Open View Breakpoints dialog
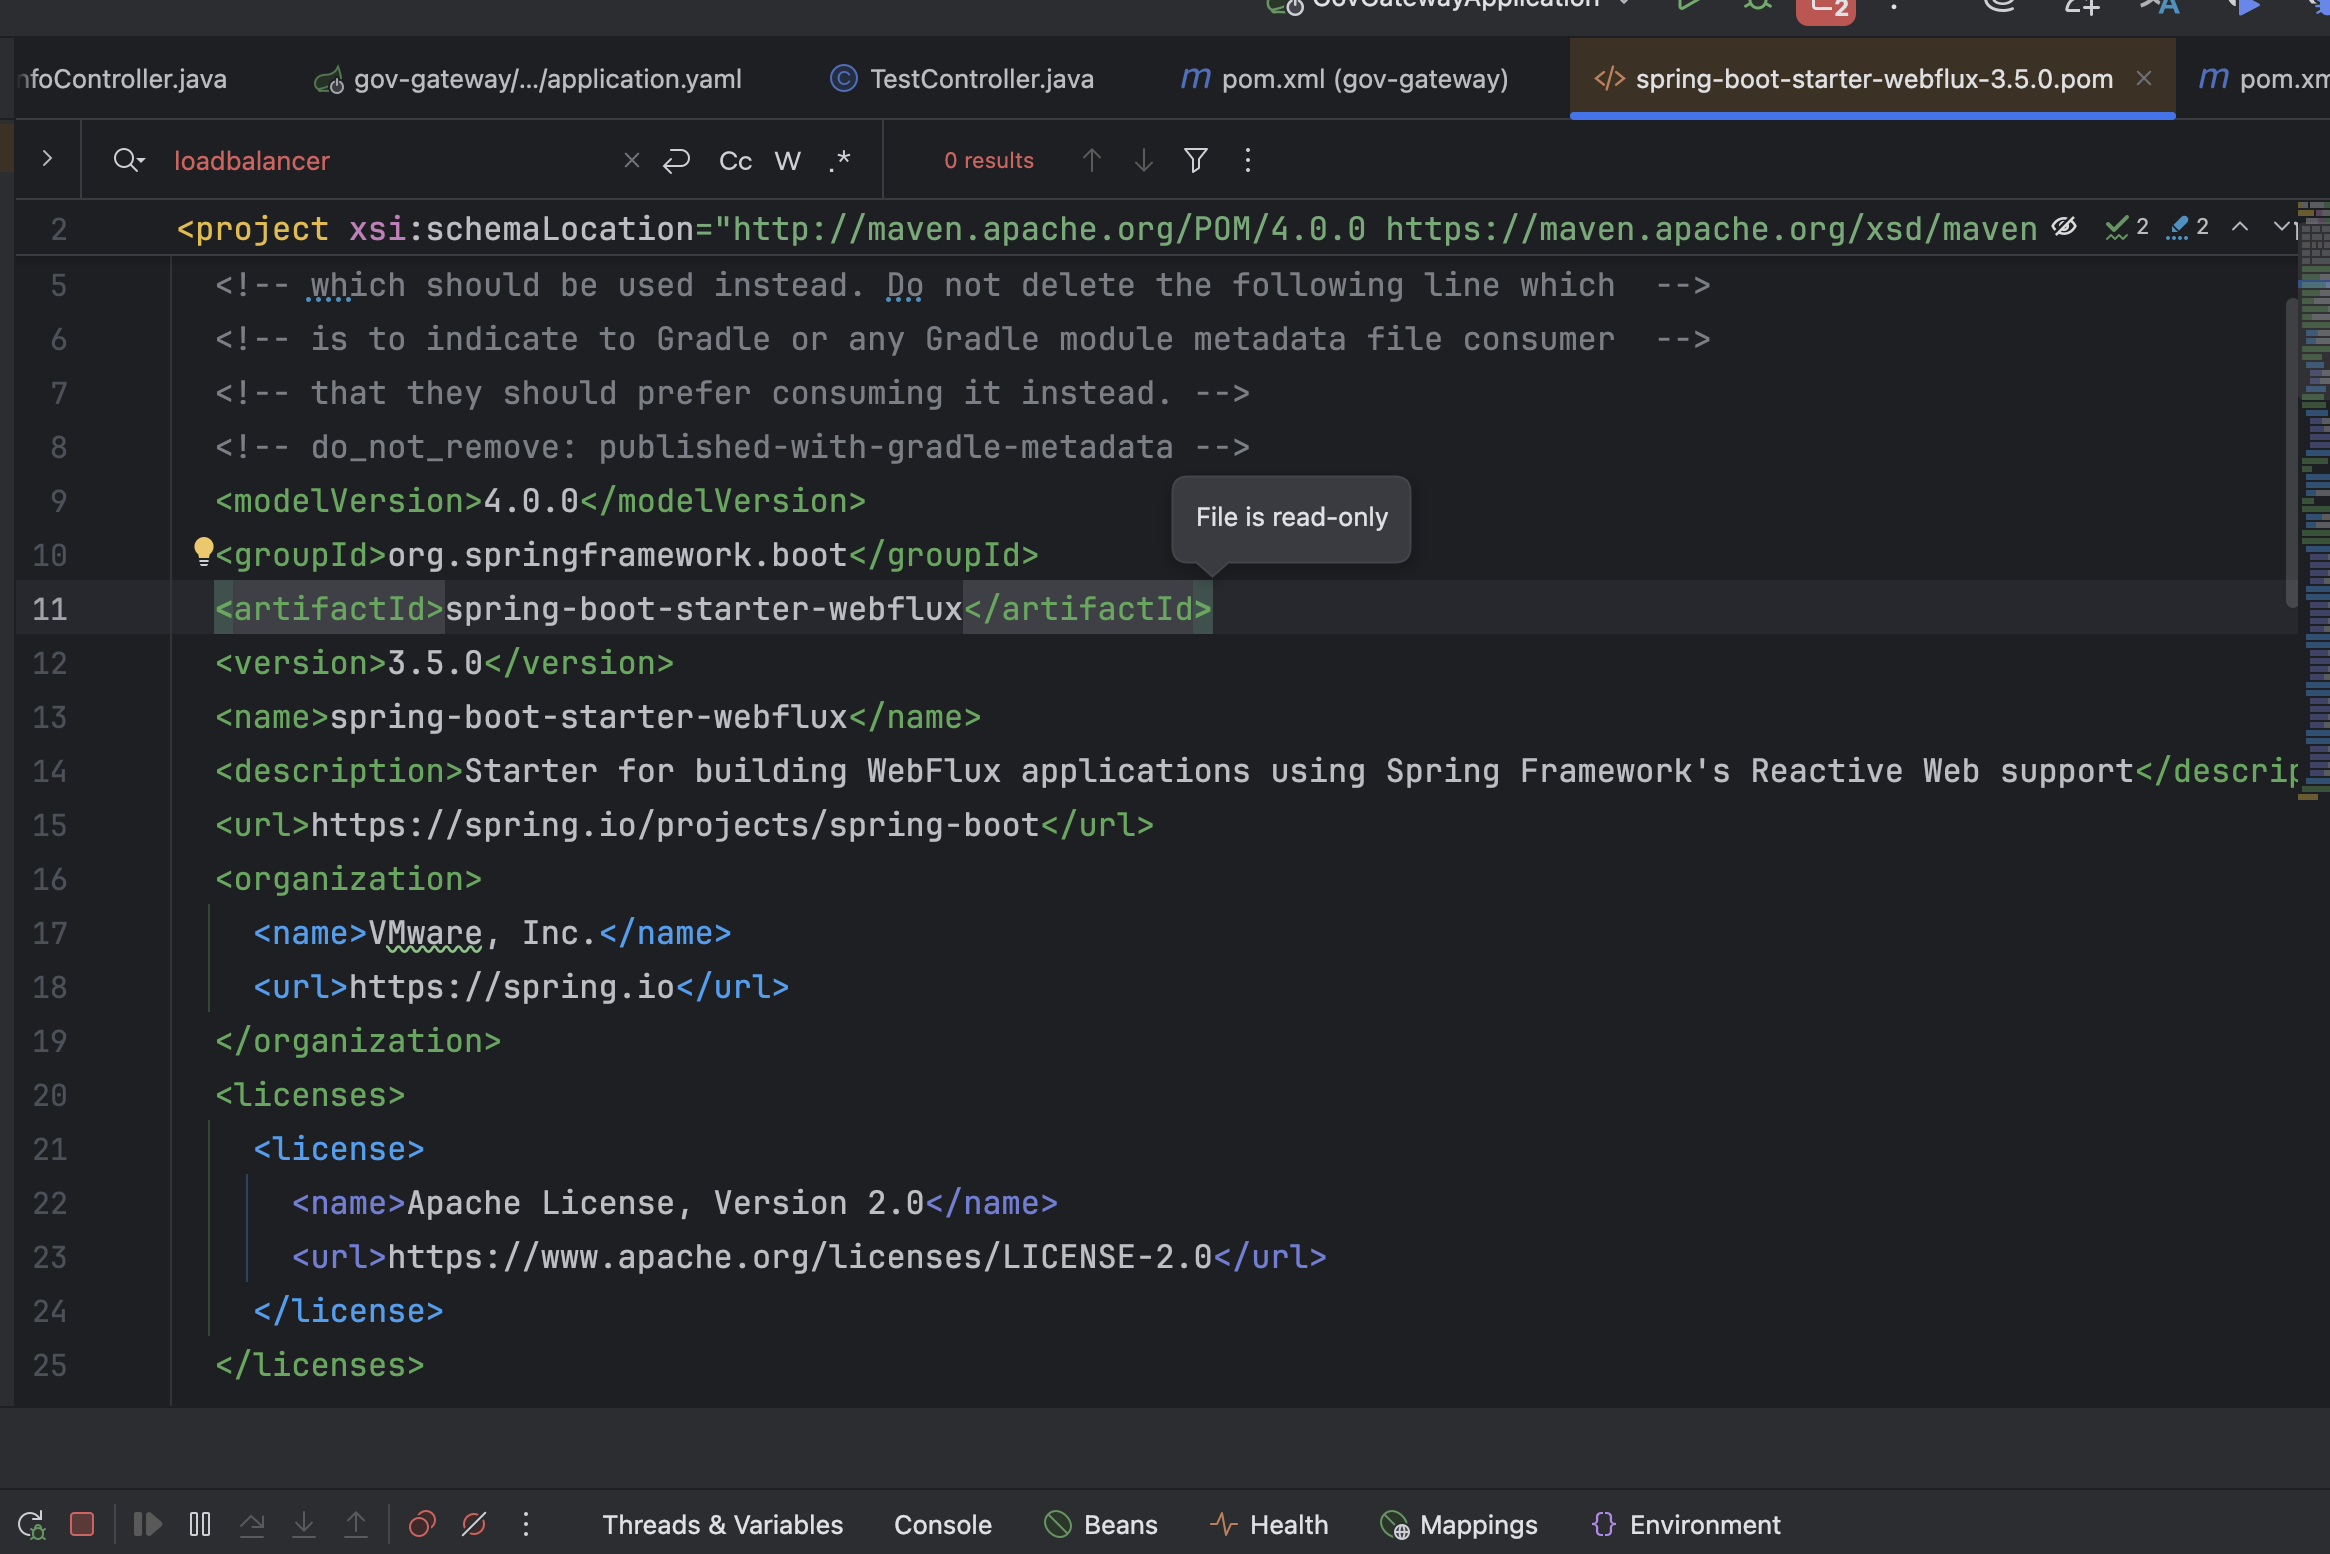The width and height of the screenshot is (2330, 1554). click(422, 1524)
